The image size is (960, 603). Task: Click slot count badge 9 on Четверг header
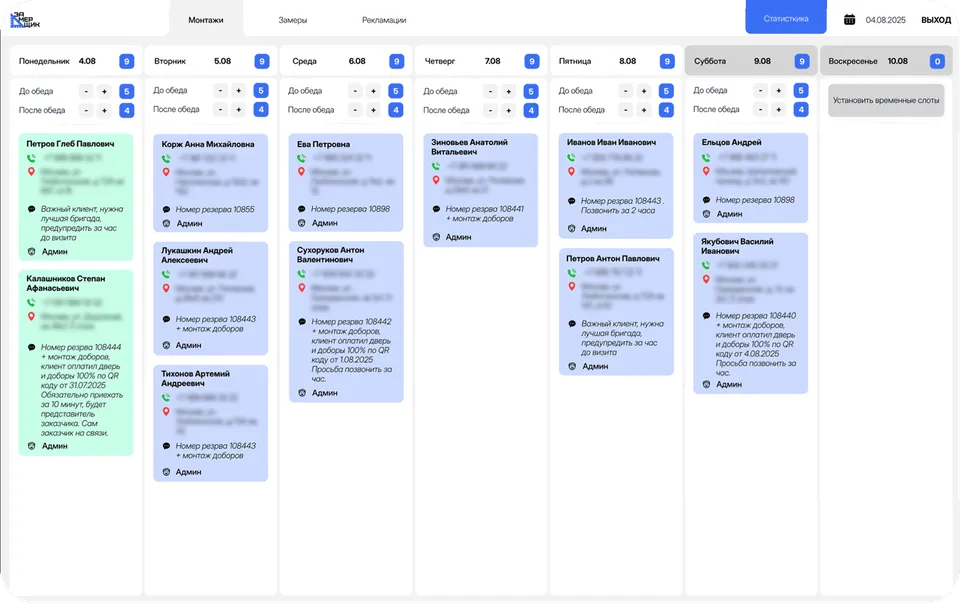[x=531, y=61]
